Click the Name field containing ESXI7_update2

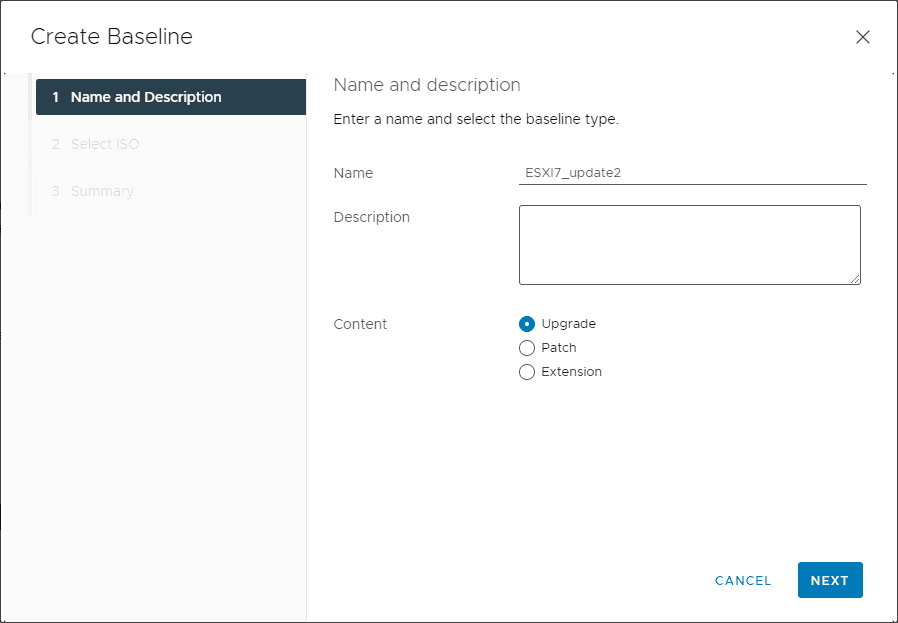pos(691,173)
